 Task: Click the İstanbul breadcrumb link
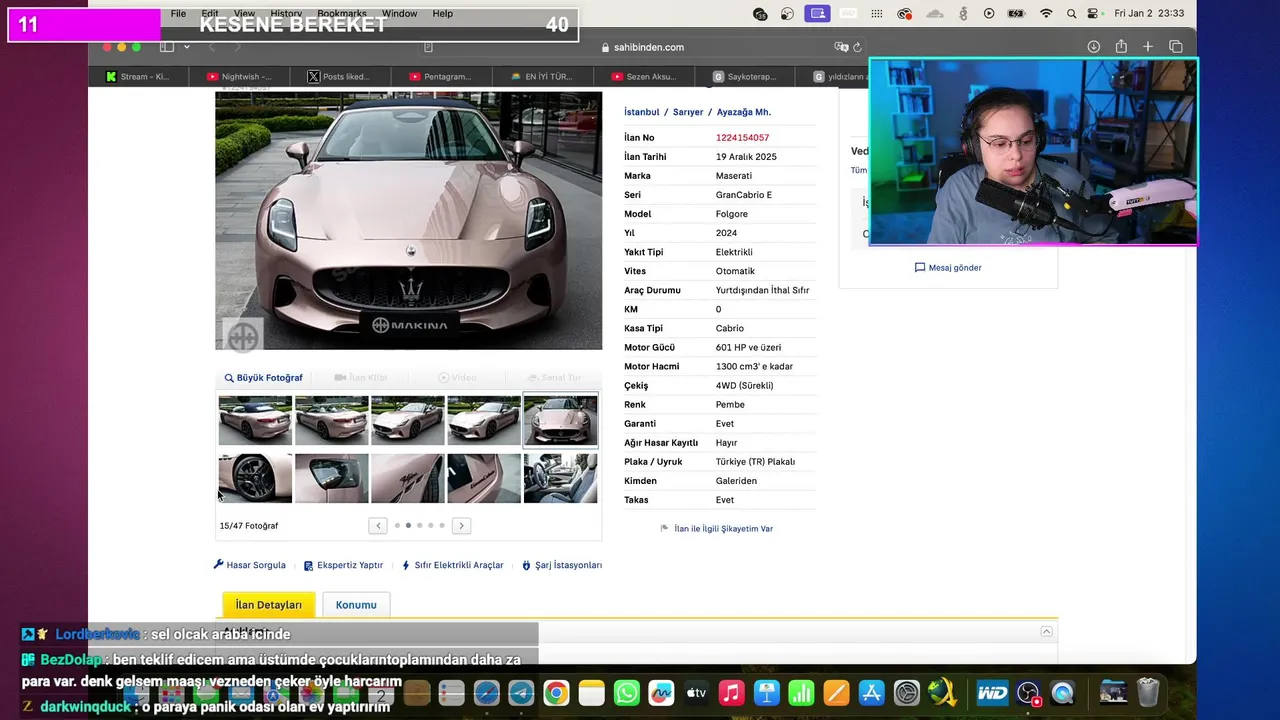click(x=642, y=112)
